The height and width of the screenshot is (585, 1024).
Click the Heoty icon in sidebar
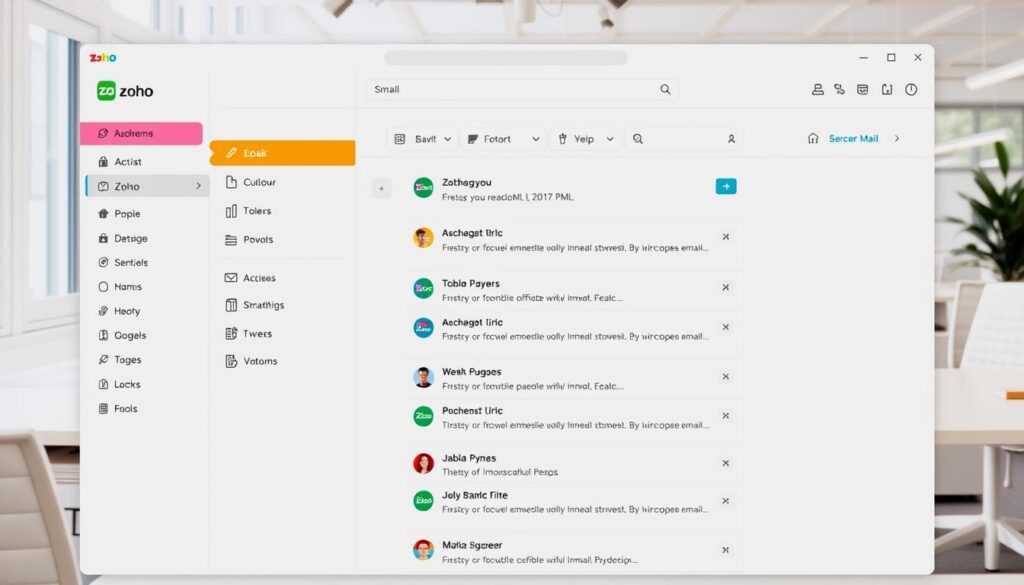pos(103,311)
